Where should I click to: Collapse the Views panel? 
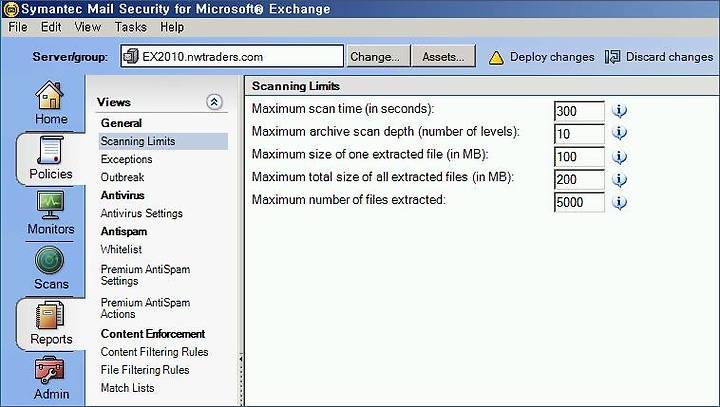click(214, 102)
